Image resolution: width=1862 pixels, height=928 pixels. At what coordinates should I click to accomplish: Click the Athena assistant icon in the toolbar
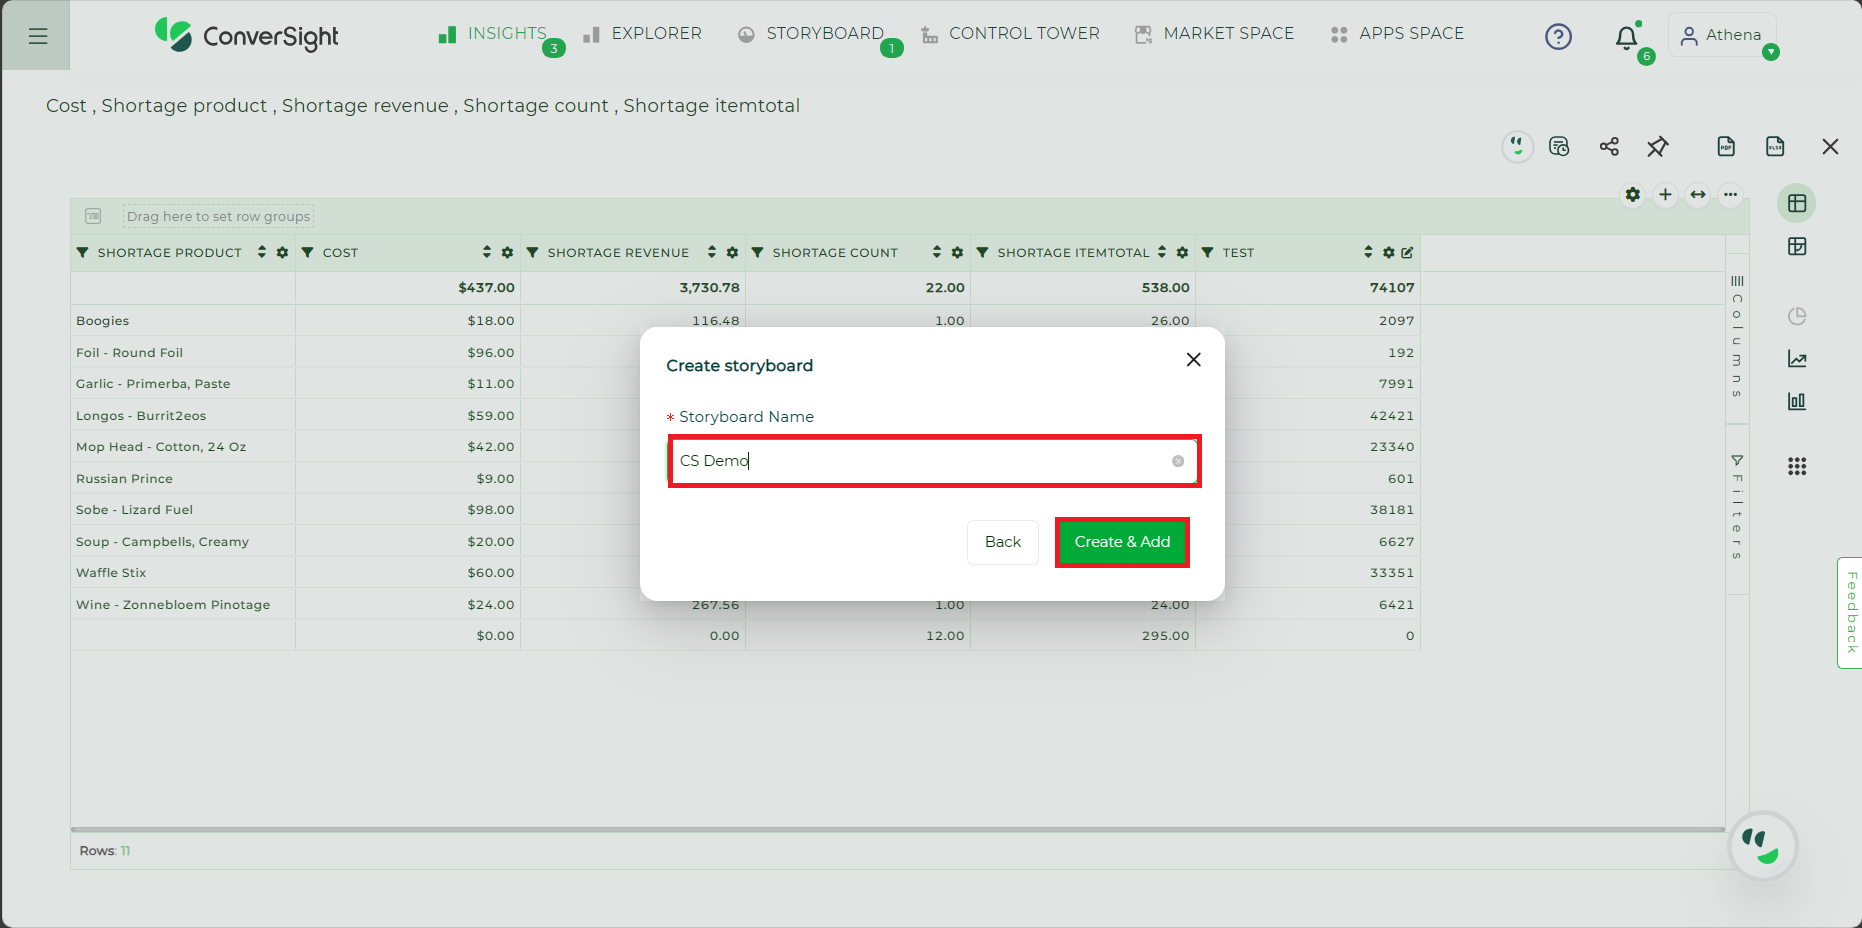pos(1517,147)
